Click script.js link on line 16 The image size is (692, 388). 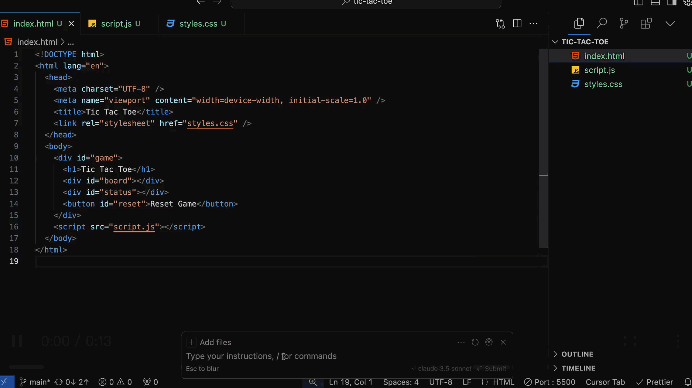(x=134, y=227)
